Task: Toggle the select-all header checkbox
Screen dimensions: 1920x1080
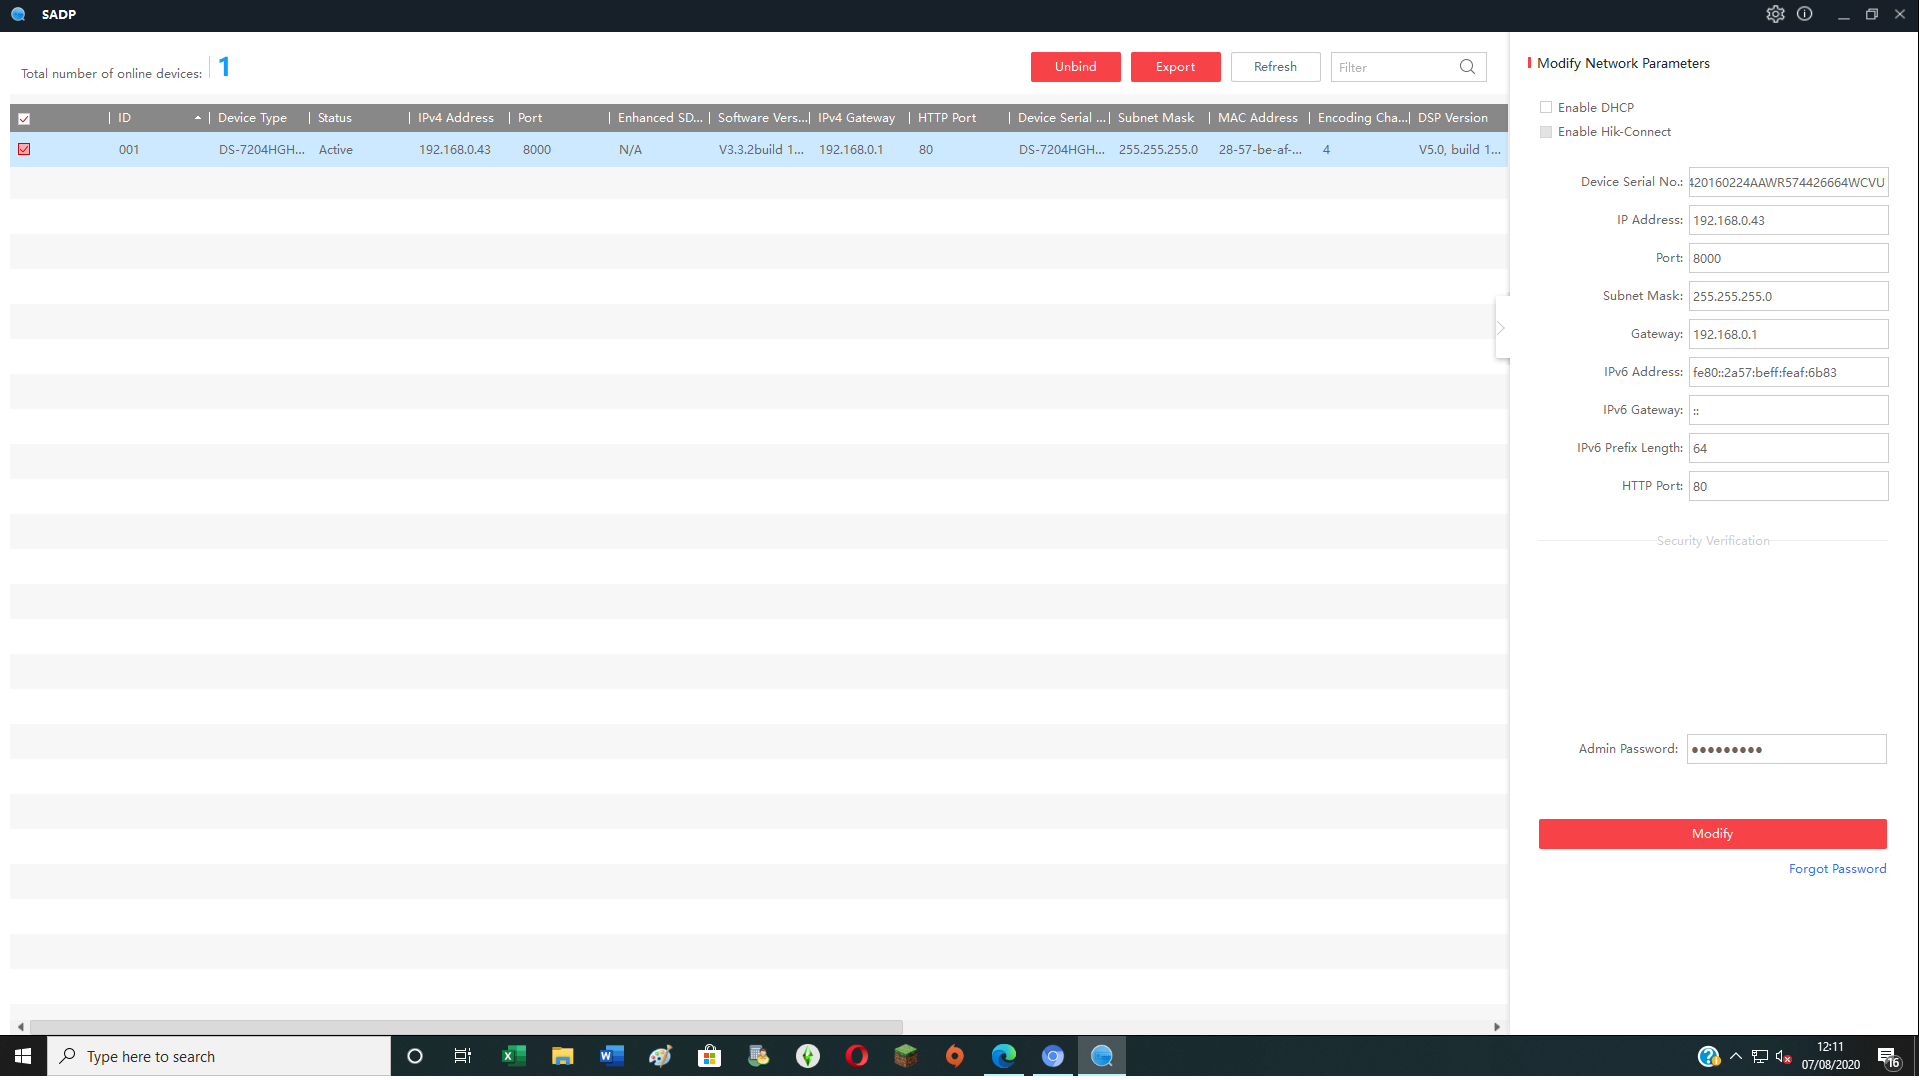Action: pos(24,118)
